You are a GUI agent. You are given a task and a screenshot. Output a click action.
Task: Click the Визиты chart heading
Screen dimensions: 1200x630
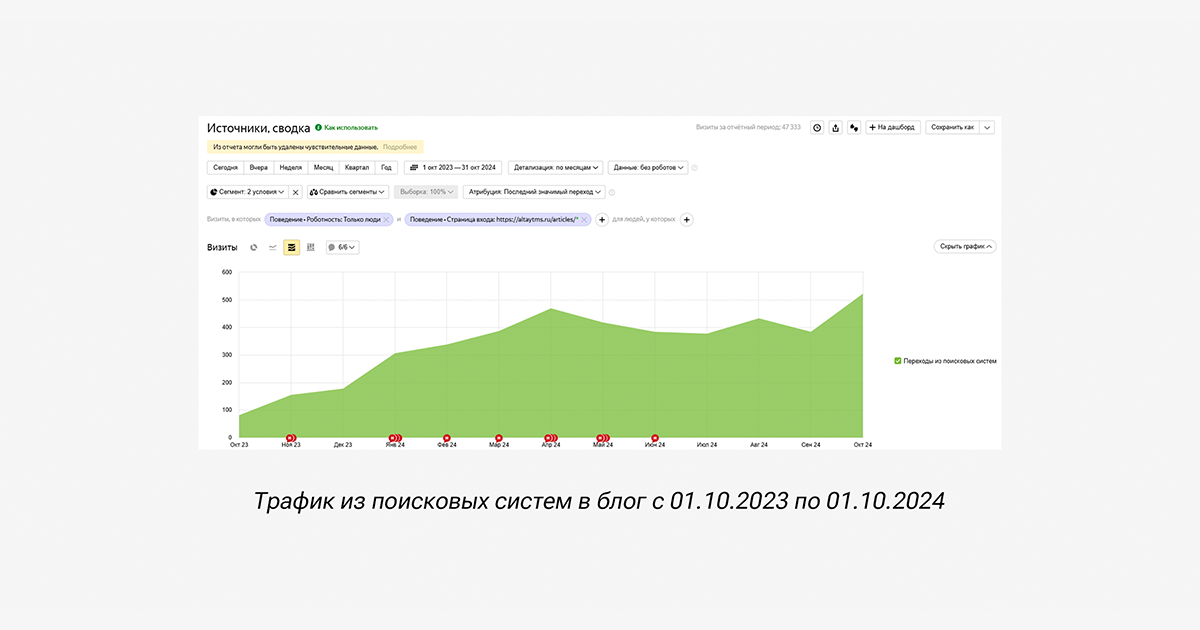pyautogui.click(x=222, y=247)
